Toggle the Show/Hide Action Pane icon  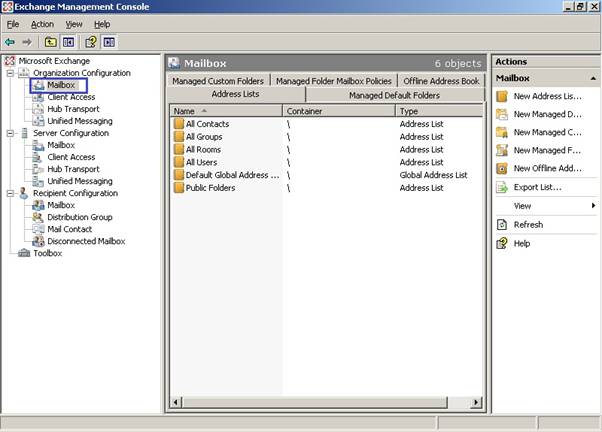(109, 42)
